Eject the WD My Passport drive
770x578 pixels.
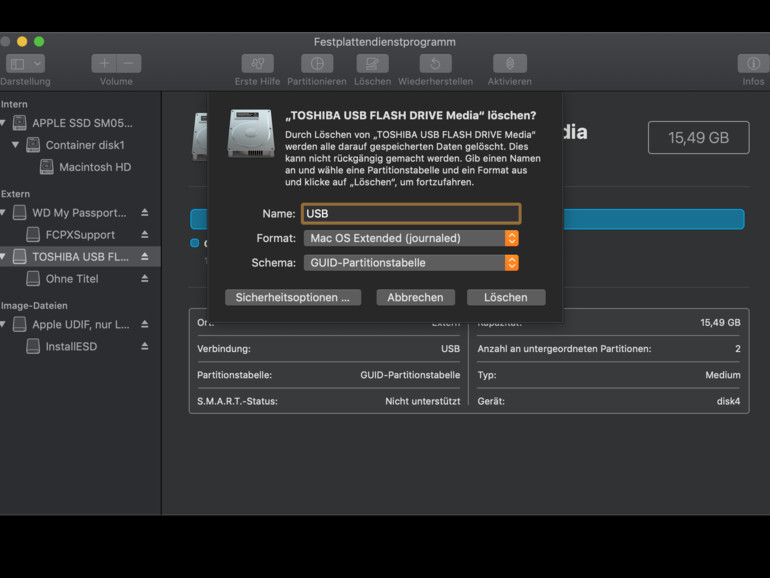pyautogui.click(x=144, y=213)
